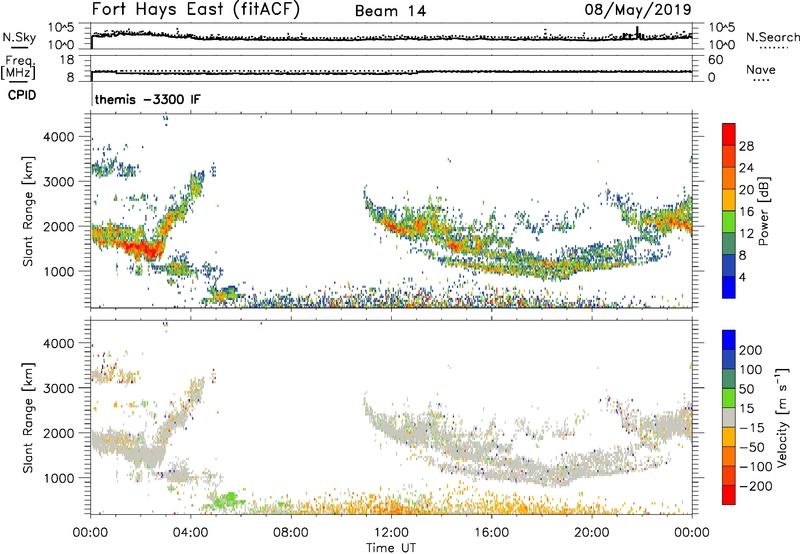Click the Power color bar's blue bottom segment
This screenshot has height=554, width=800.
click(729, 287)
